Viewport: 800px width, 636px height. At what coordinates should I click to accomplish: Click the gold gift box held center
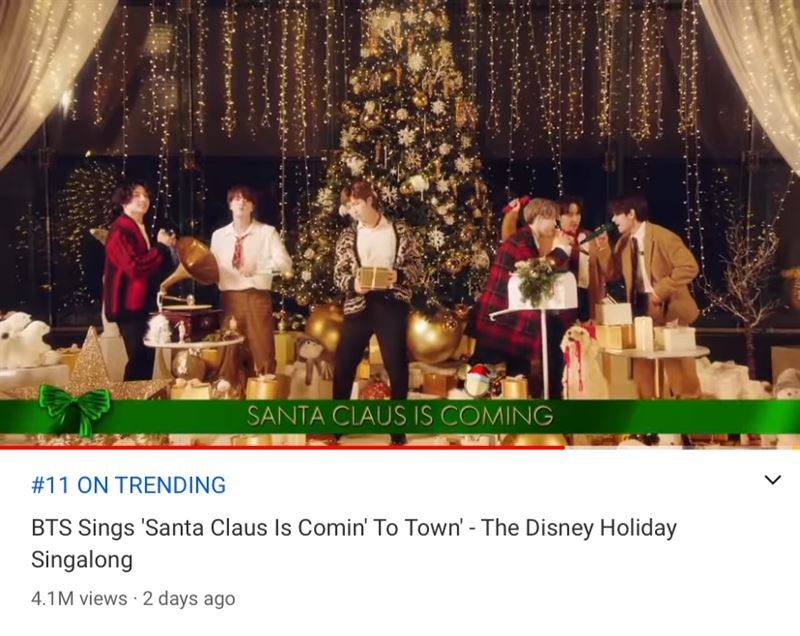[376, 278]
